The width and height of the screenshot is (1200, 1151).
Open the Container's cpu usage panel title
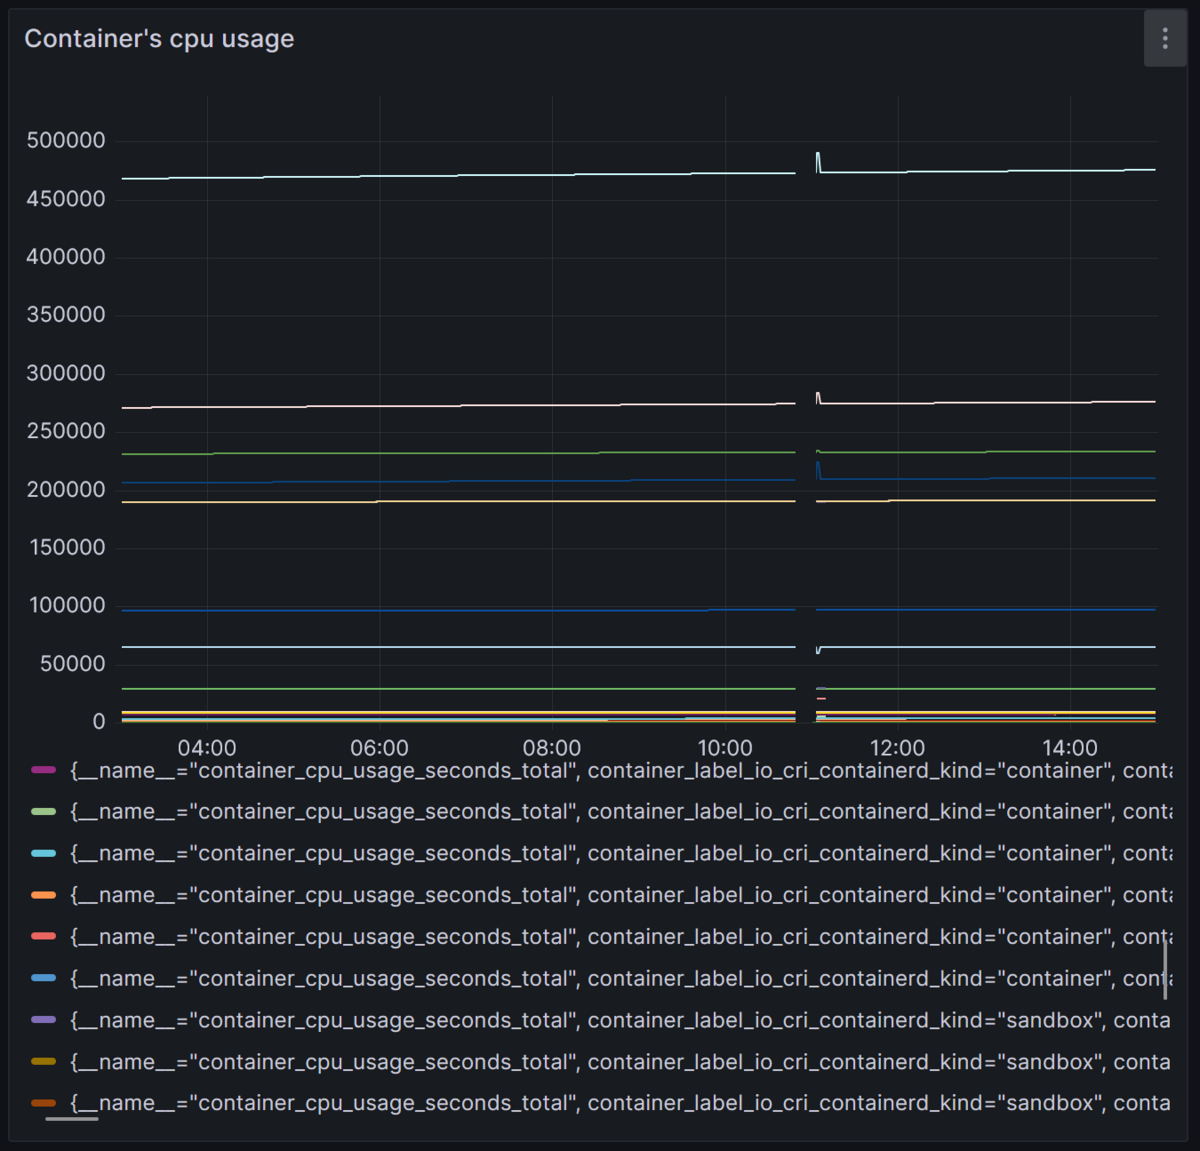(x=159, y=39)
